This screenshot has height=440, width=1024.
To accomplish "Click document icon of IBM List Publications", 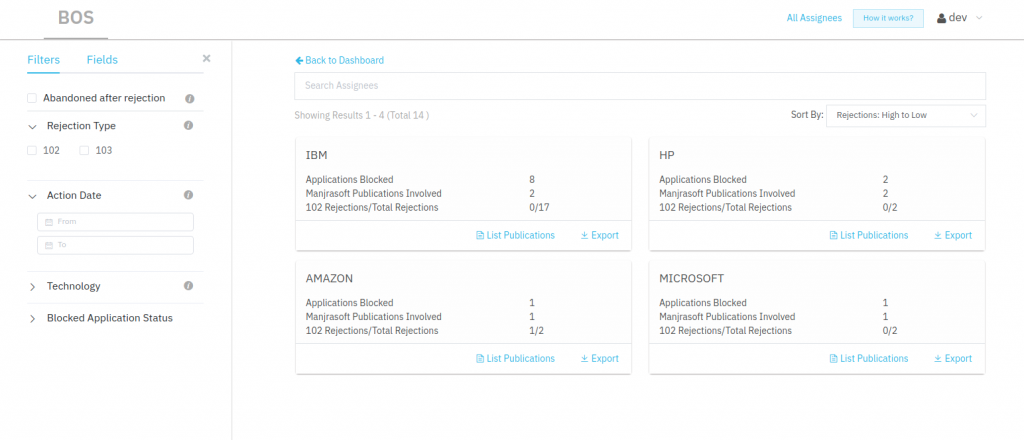I will (x=480, y=235).
